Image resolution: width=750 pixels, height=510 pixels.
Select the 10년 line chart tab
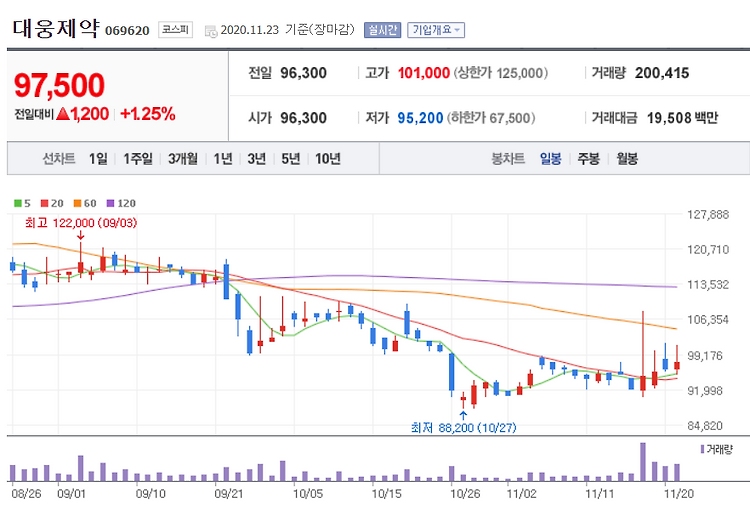[x=328, y=158]
